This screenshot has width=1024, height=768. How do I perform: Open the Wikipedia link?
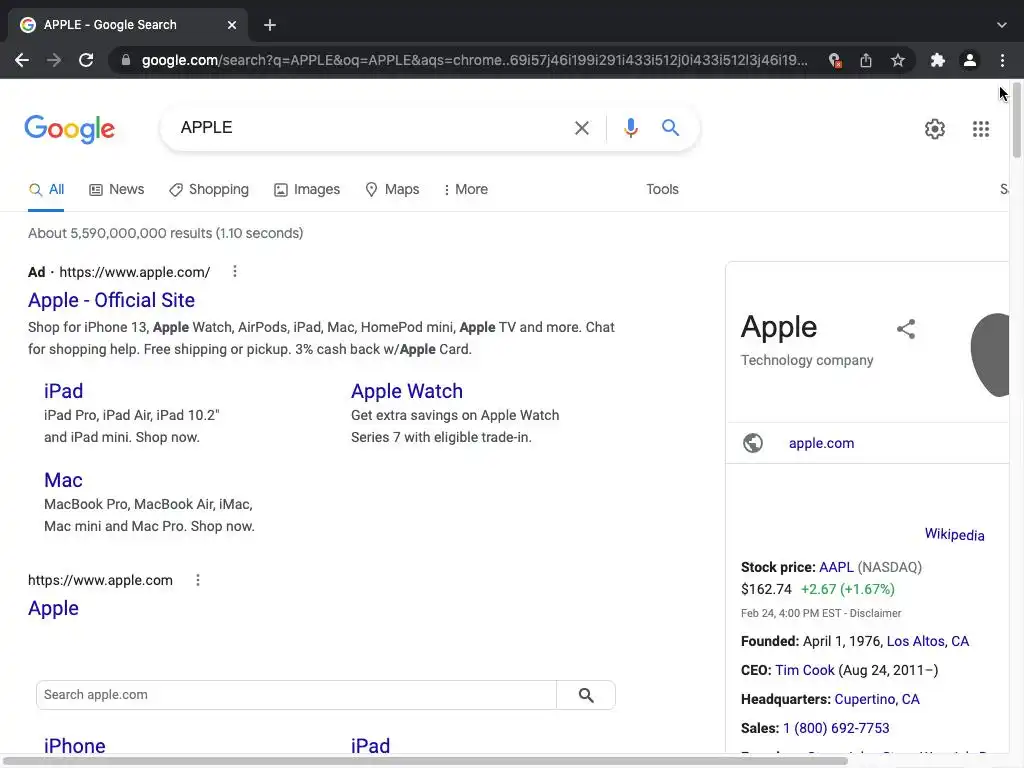pyautogui.click(x=954, y=534)
